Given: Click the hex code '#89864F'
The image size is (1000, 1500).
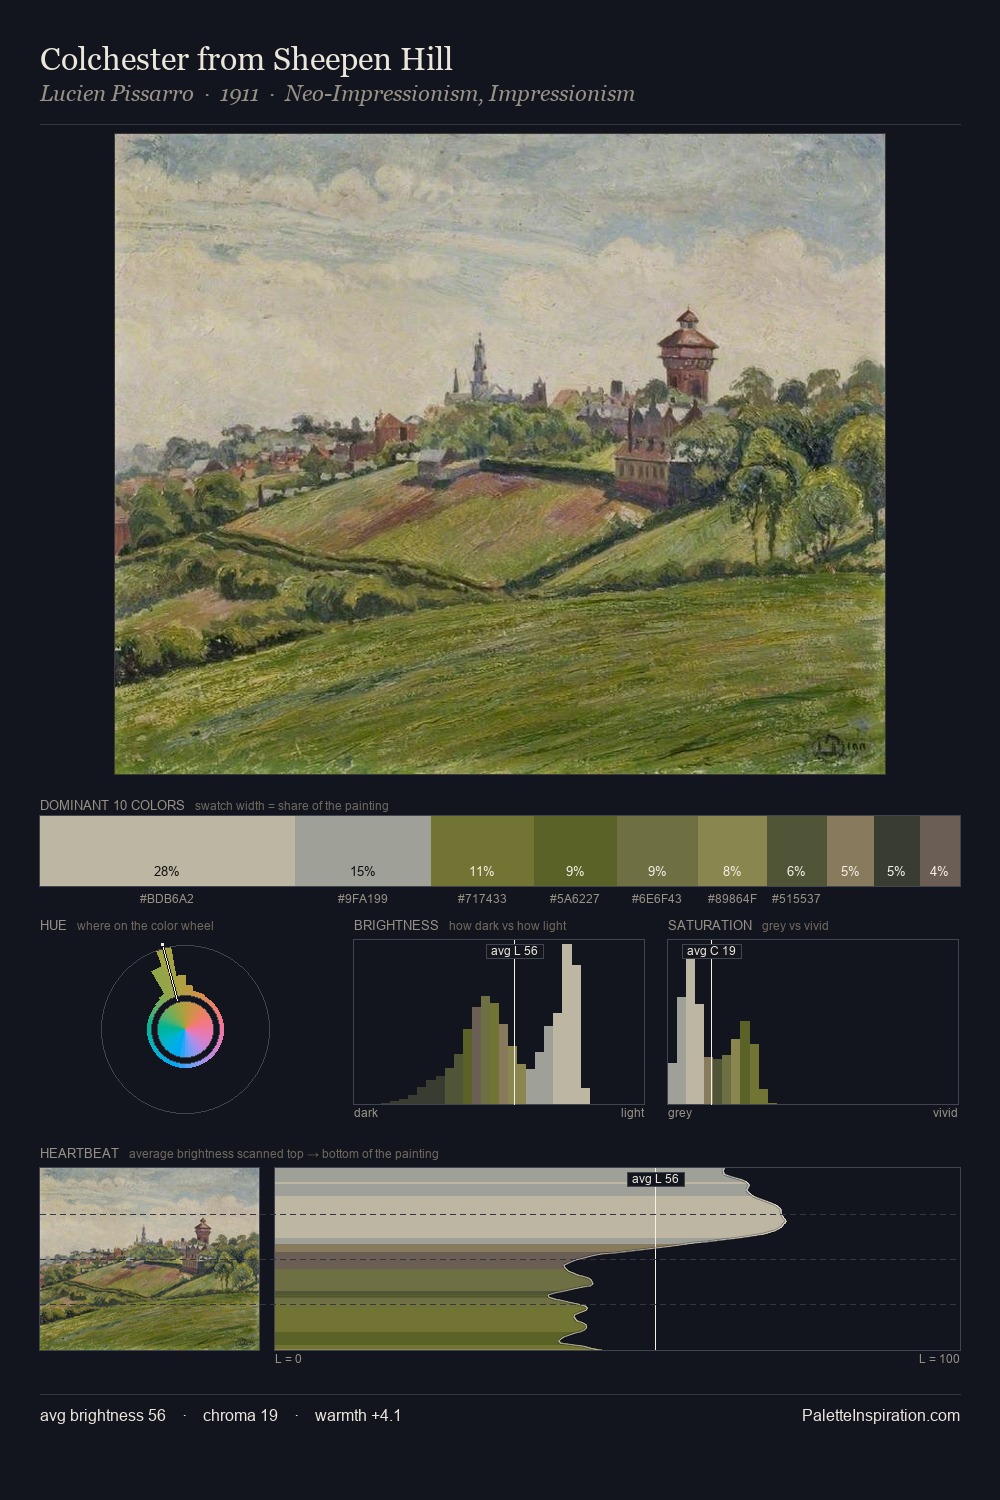Looking at the screenshot, I should click(732, 899).
